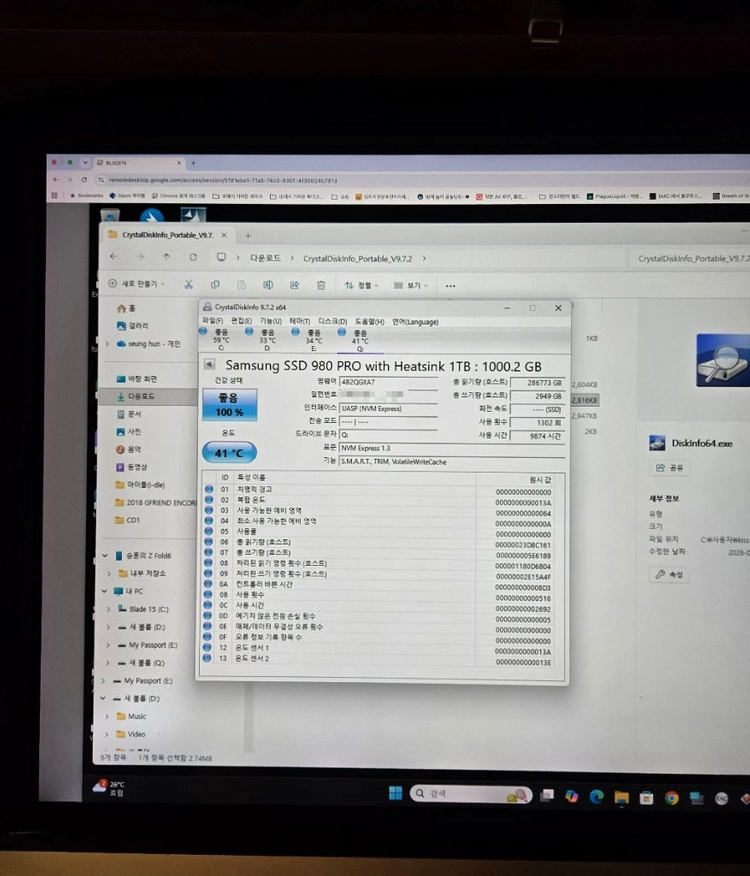The image size is (750, 876).
Task: Refresh the Explorer folder view
Action: point(193,257)
